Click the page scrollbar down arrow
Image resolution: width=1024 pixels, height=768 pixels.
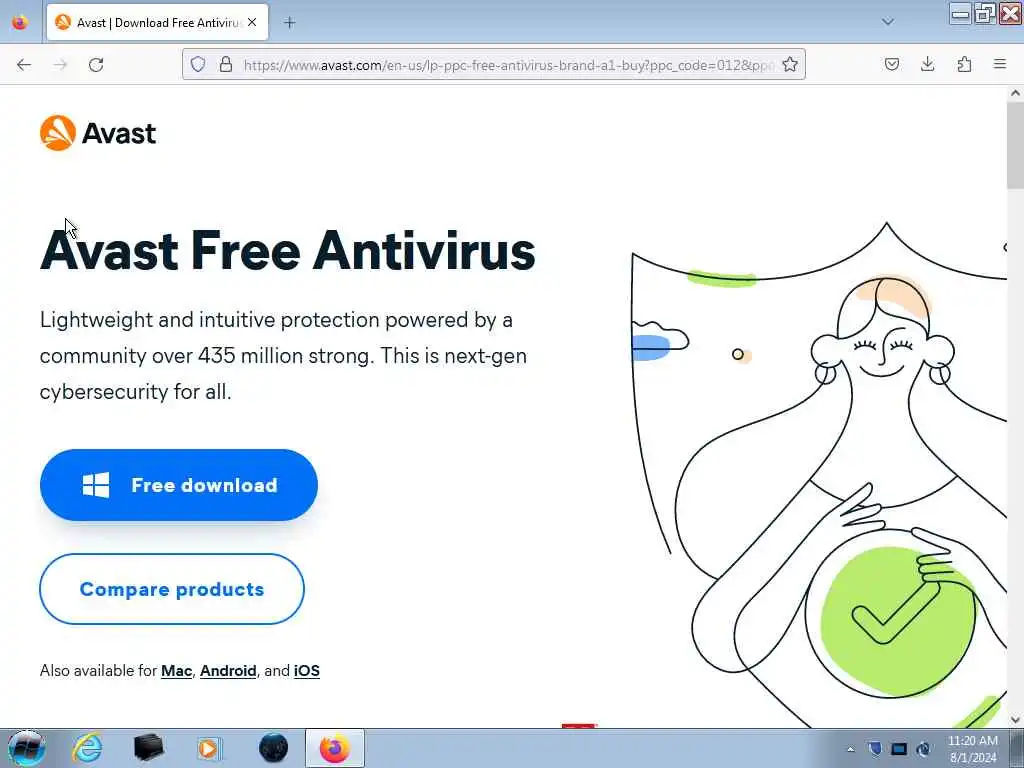click(x=1015, y=719)
